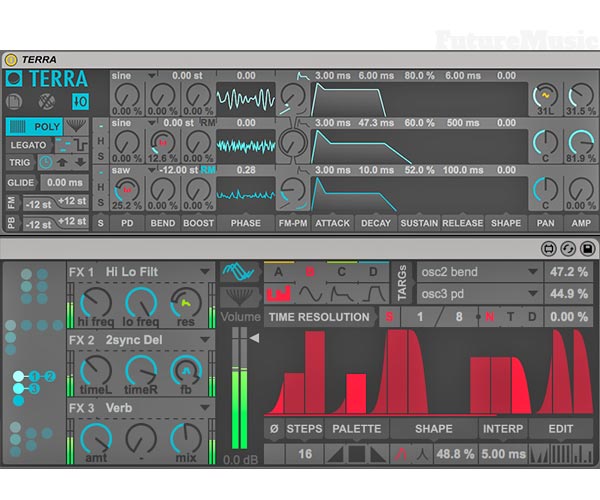Select the red curved shape icon
The image size is (600, 500).
(x=401, y=454)
